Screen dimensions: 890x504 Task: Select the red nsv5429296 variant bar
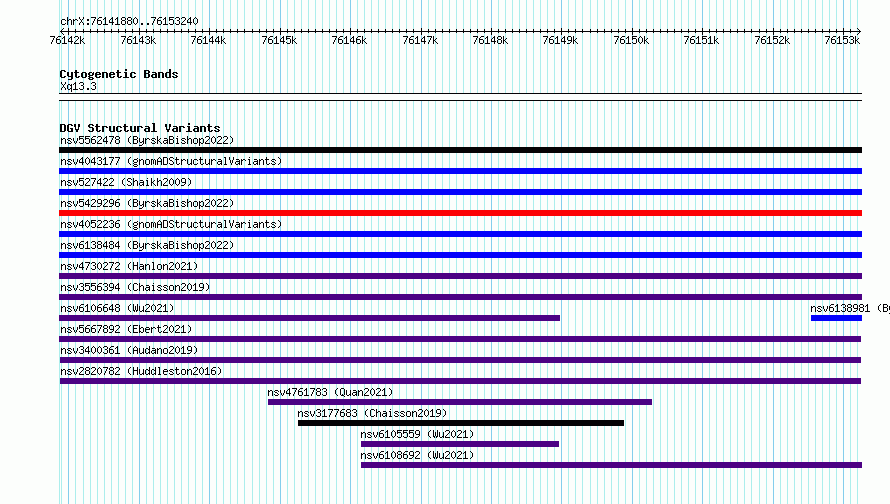pyautogui.click(x=460, y=213)
